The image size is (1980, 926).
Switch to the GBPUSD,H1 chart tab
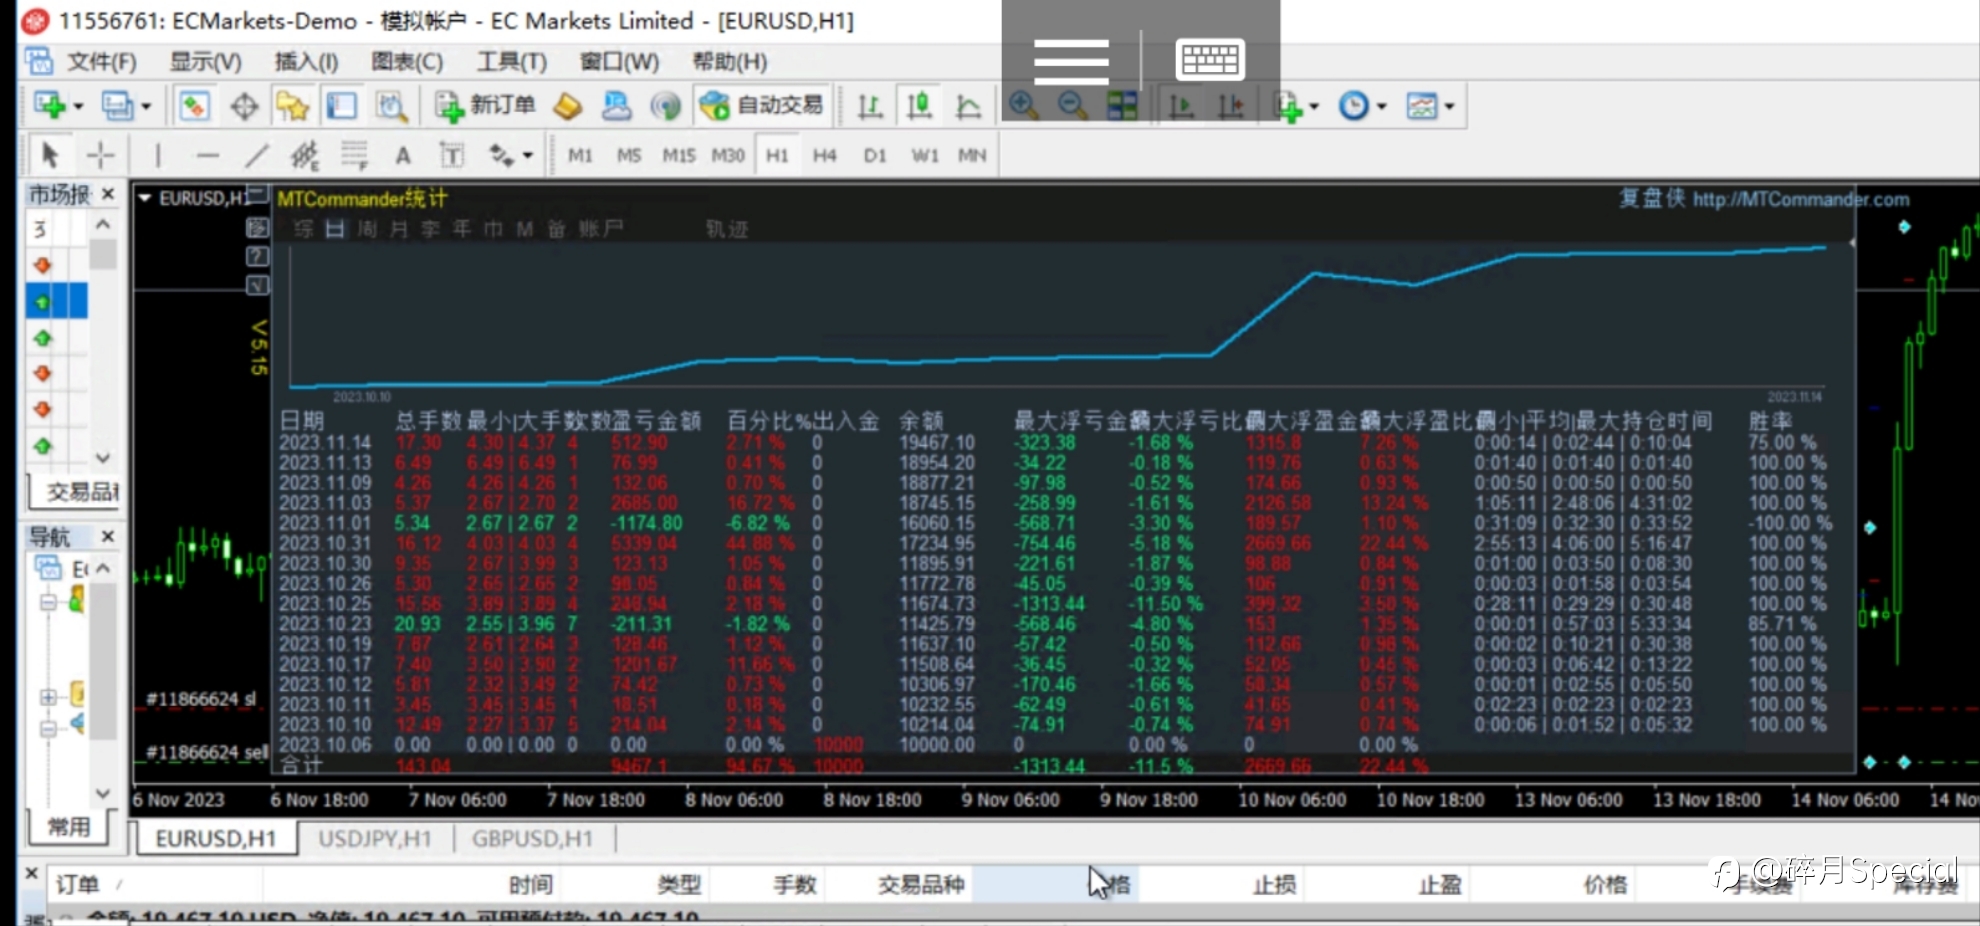[532, 838]
